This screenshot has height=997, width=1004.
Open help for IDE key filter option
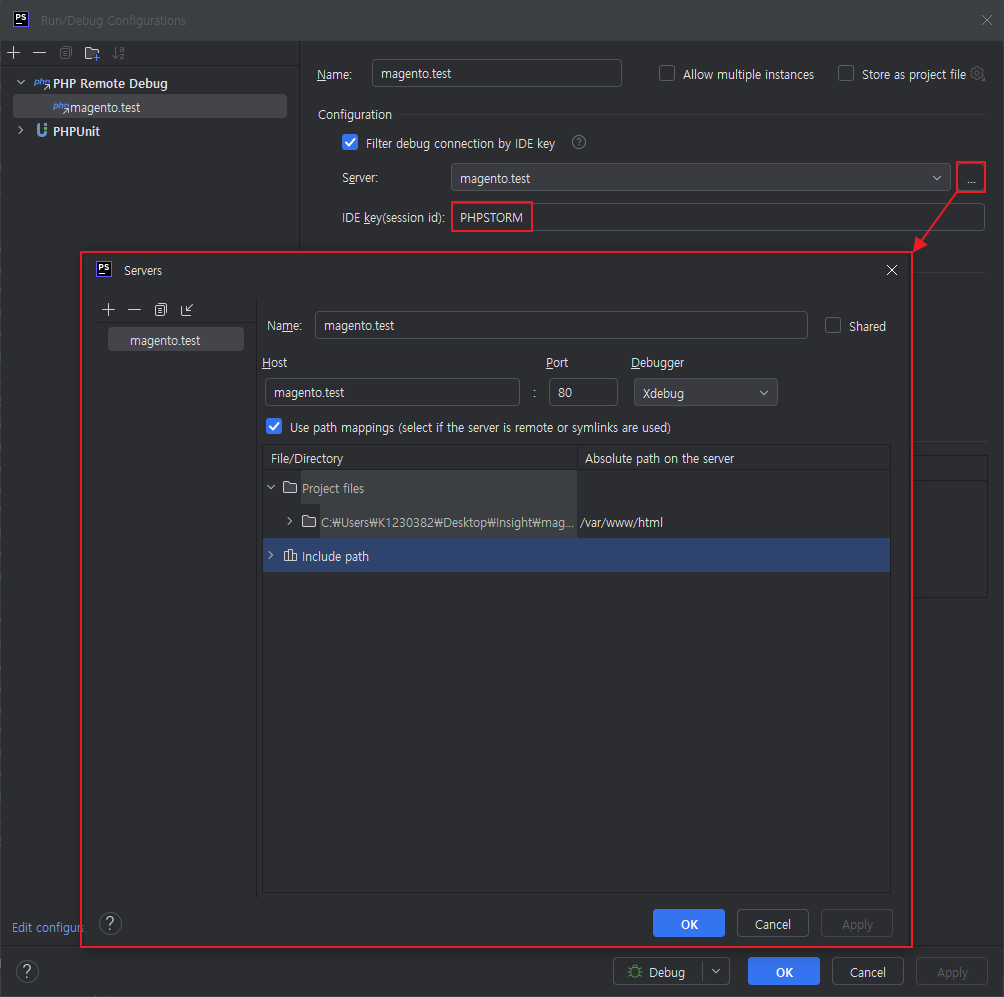pos(579,142)
